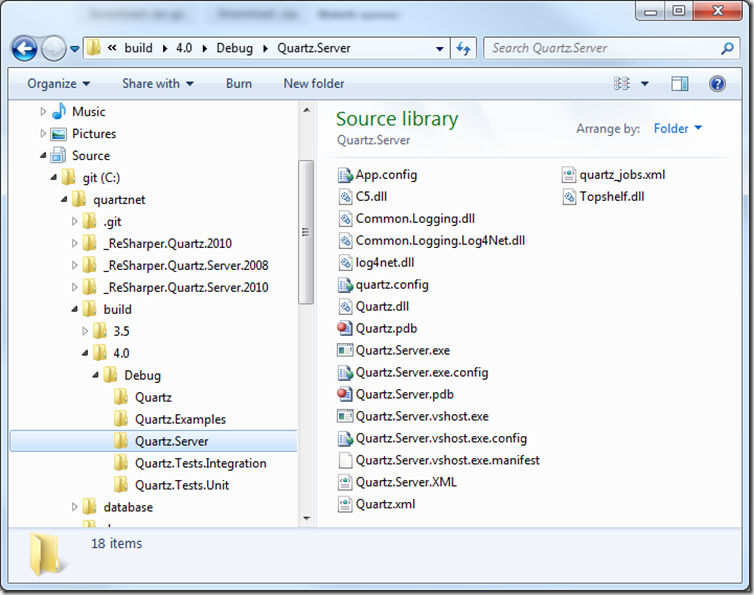Click the New folder button

[x=313, y=84]
